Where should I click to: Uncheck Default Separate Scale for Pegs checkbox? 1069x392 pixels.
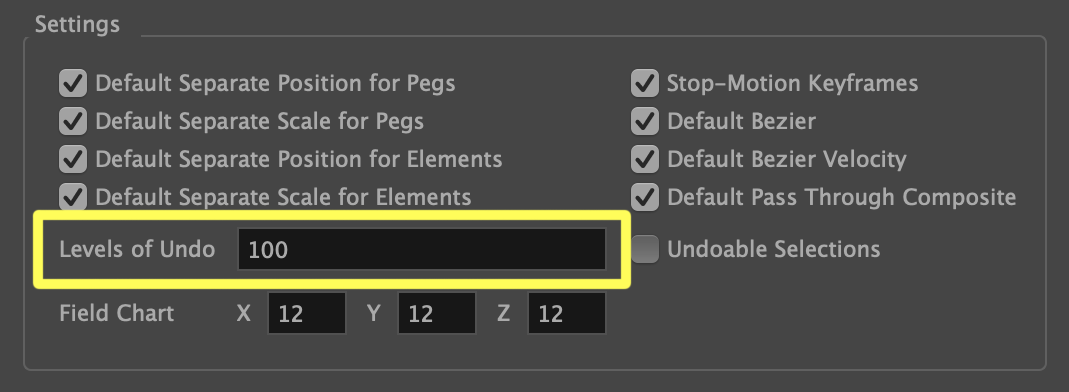tap(72, 122)
